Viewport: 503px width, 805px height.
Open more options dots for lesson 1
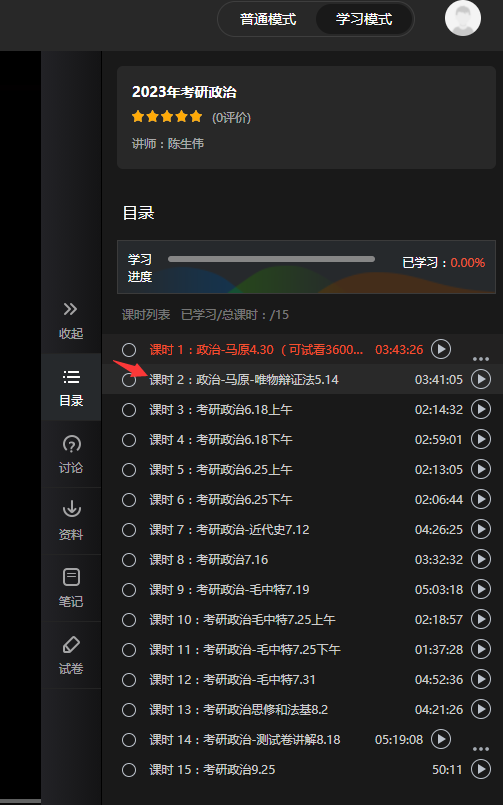tap(480, 359)
